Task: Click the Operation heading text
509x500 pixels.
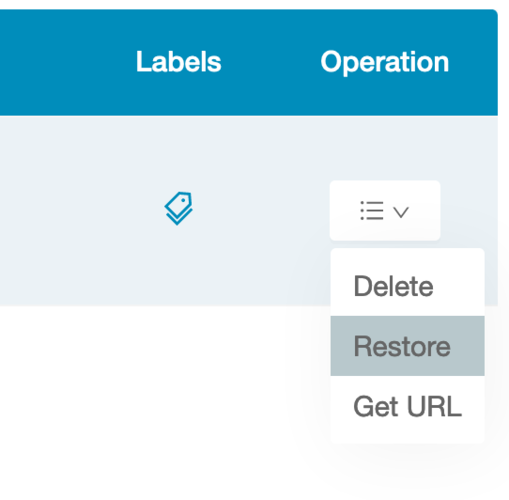Action: coord(385,62)
